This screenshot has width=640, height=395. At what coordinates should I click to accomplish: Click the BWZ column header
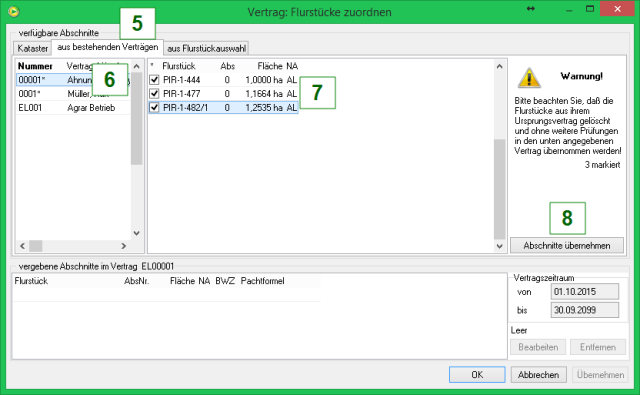(225, 281)
